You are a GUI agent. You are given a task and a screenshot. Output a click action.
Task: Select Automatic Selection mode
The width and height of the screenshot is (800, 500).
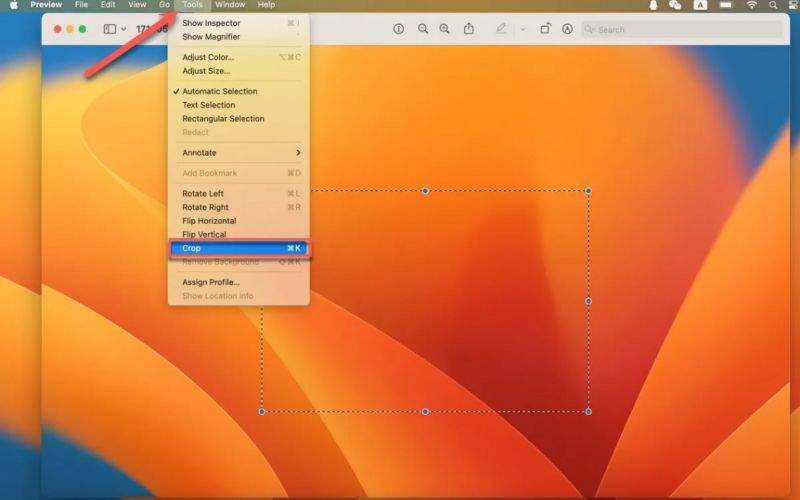(219, 91)
